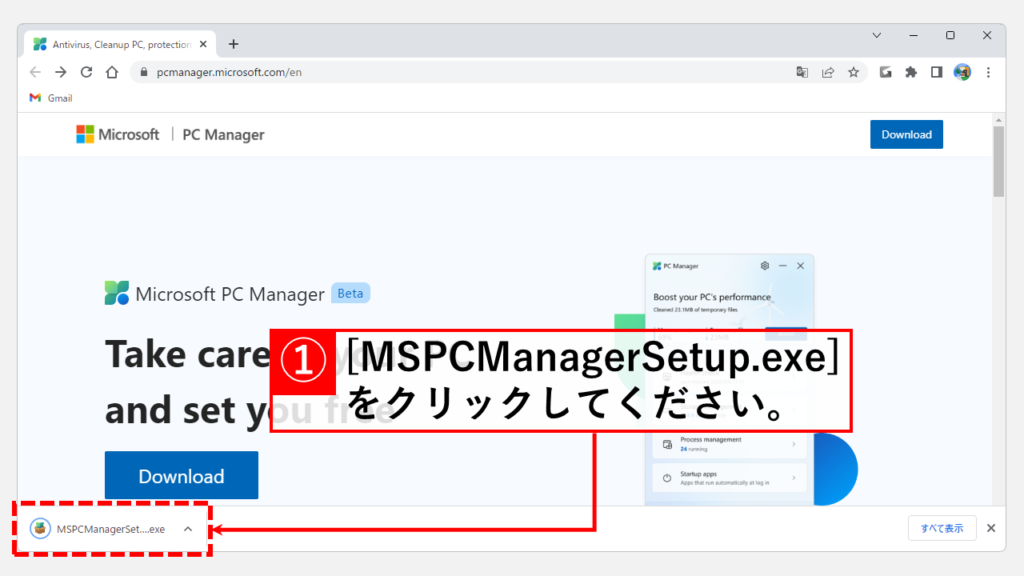Click the header Download button
The height and width of the screenshot is (576, 1024).
click(x=906, y=135)
